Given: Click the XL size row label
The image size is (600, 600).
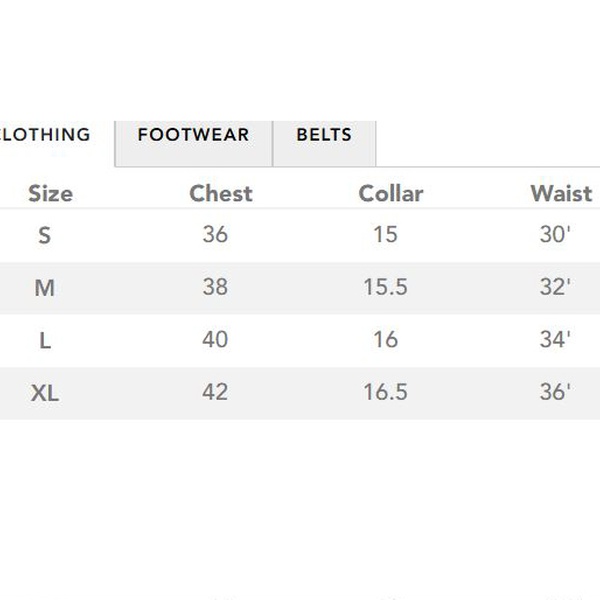Looking at the screenshot, I should tap(45, 394).
